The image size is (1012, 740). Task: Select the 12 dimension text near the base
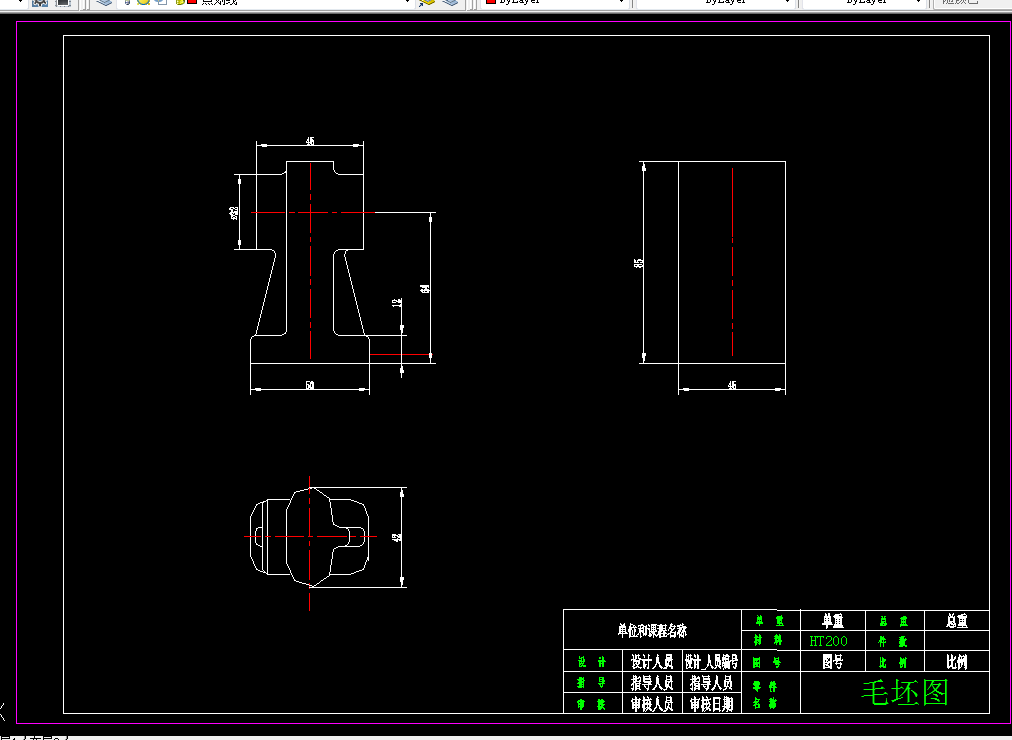(x=396, y=302)
